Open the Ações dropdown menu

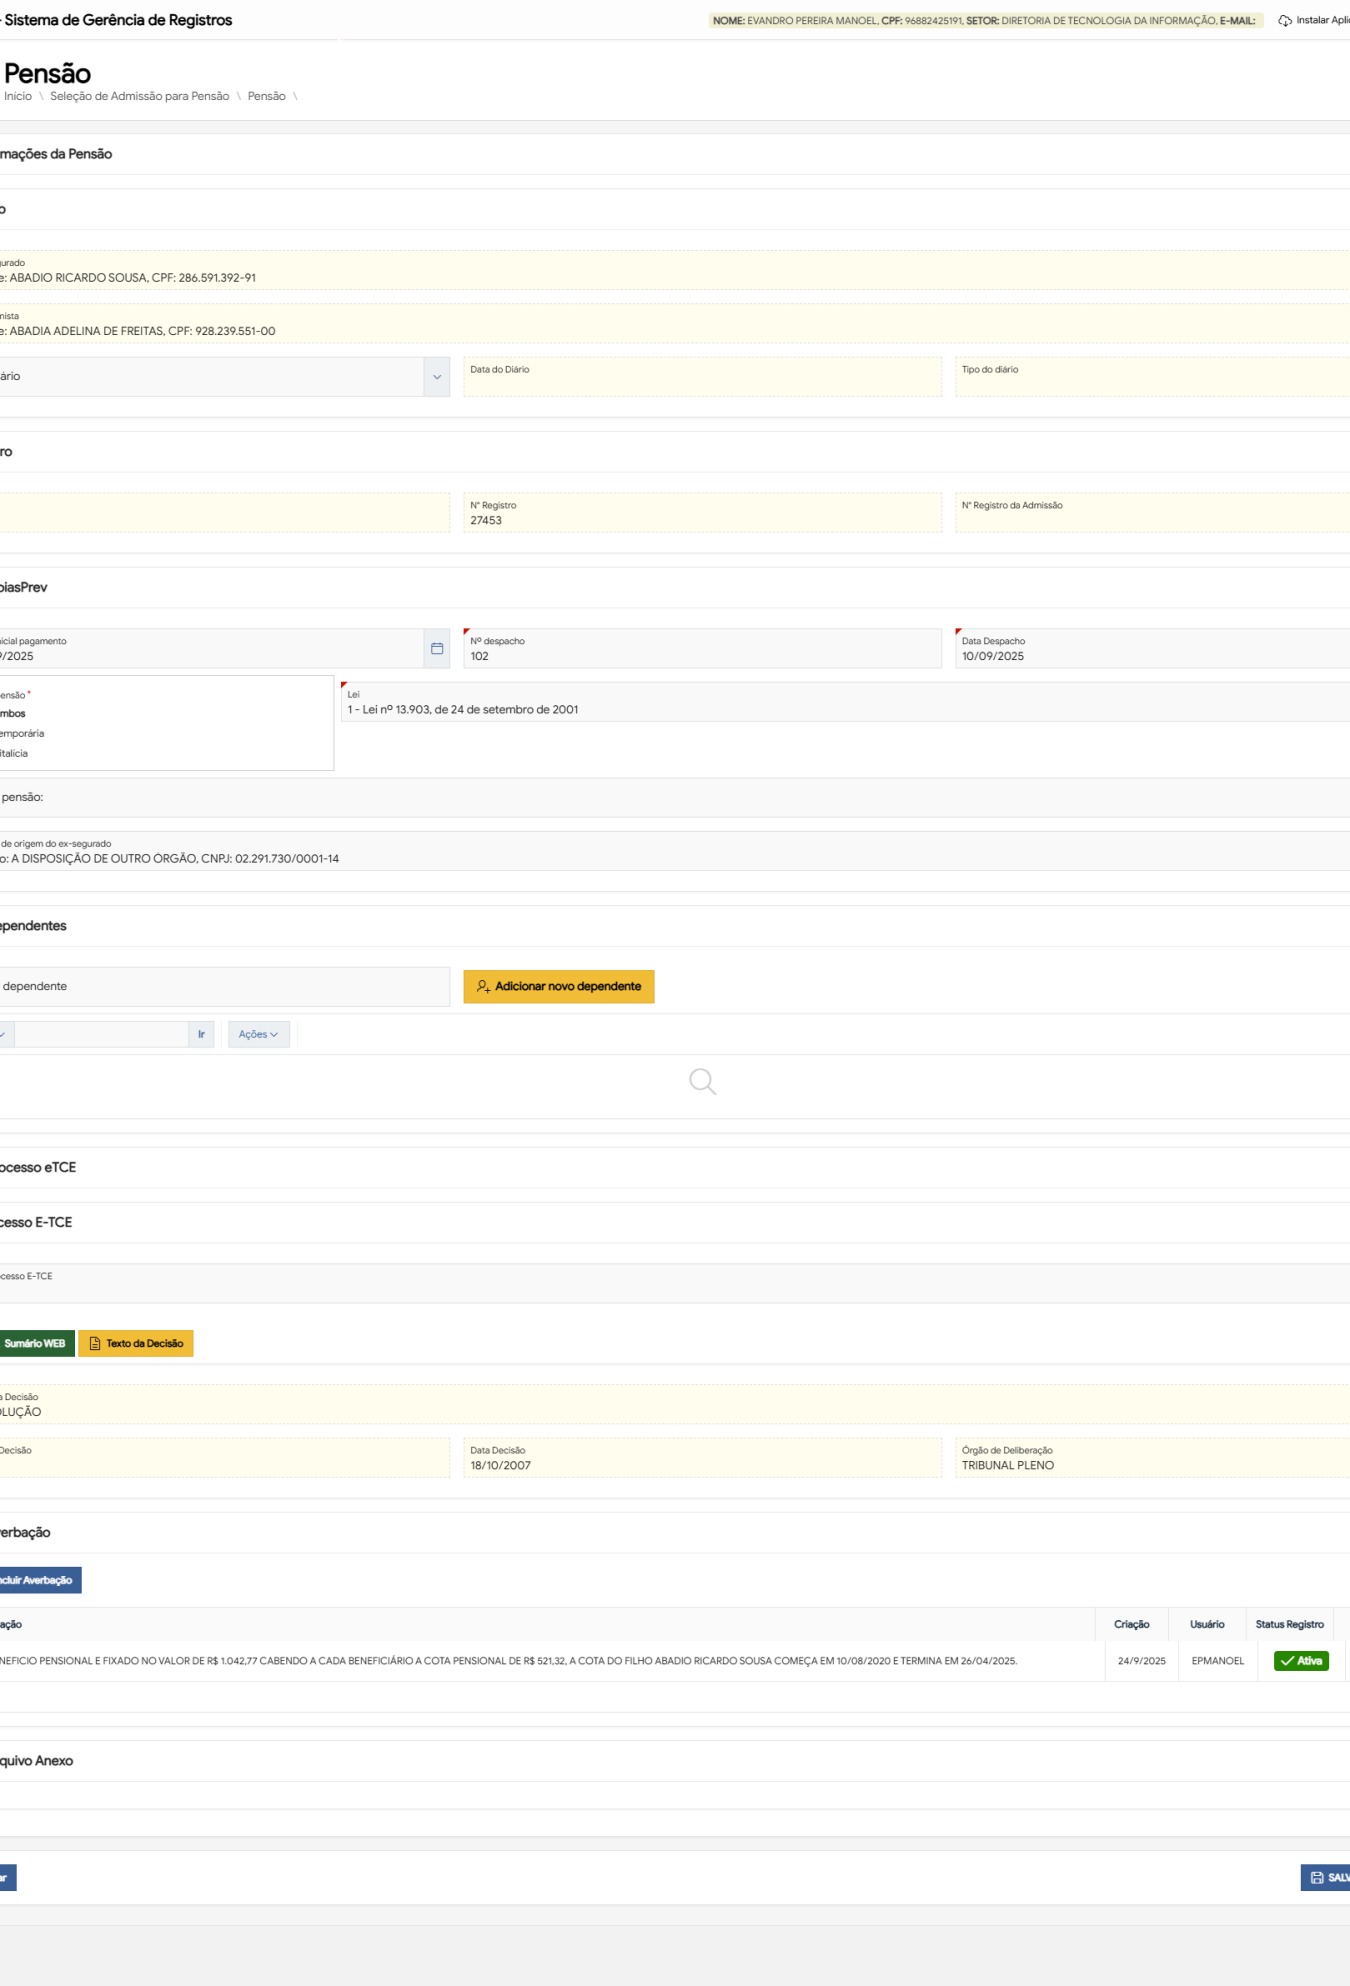258,1035
